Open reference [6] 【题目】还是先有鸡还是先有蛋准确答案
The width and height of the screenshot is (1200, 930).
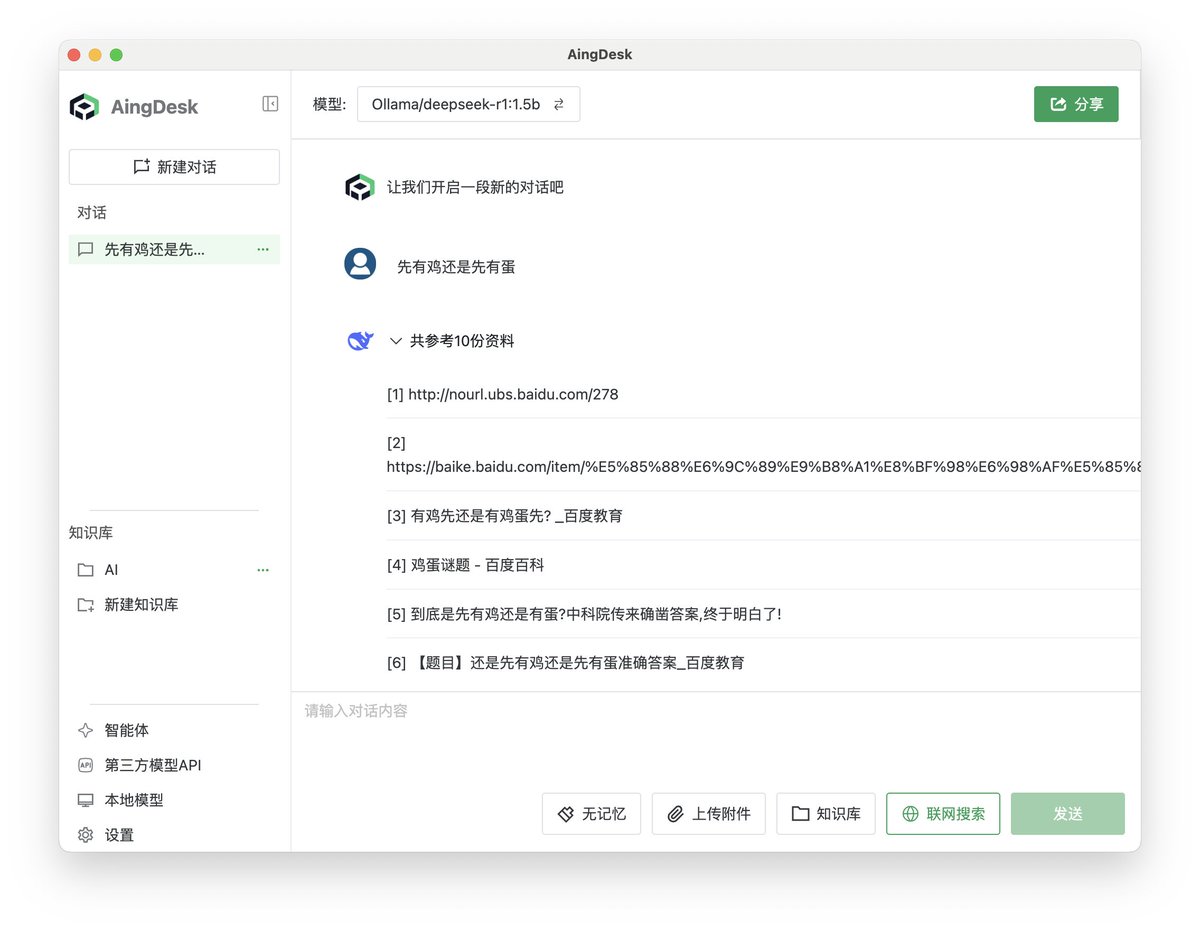coord(566,663)
